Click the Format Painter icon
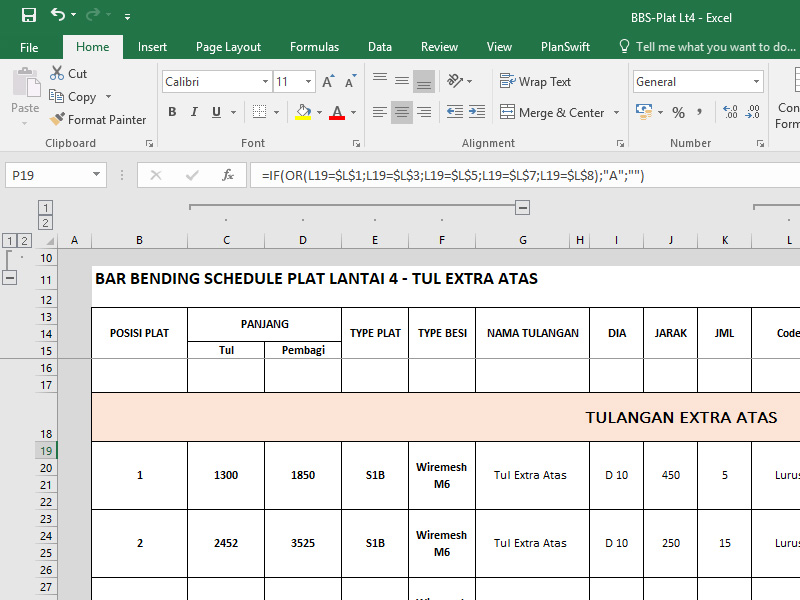 click(56, 119)
